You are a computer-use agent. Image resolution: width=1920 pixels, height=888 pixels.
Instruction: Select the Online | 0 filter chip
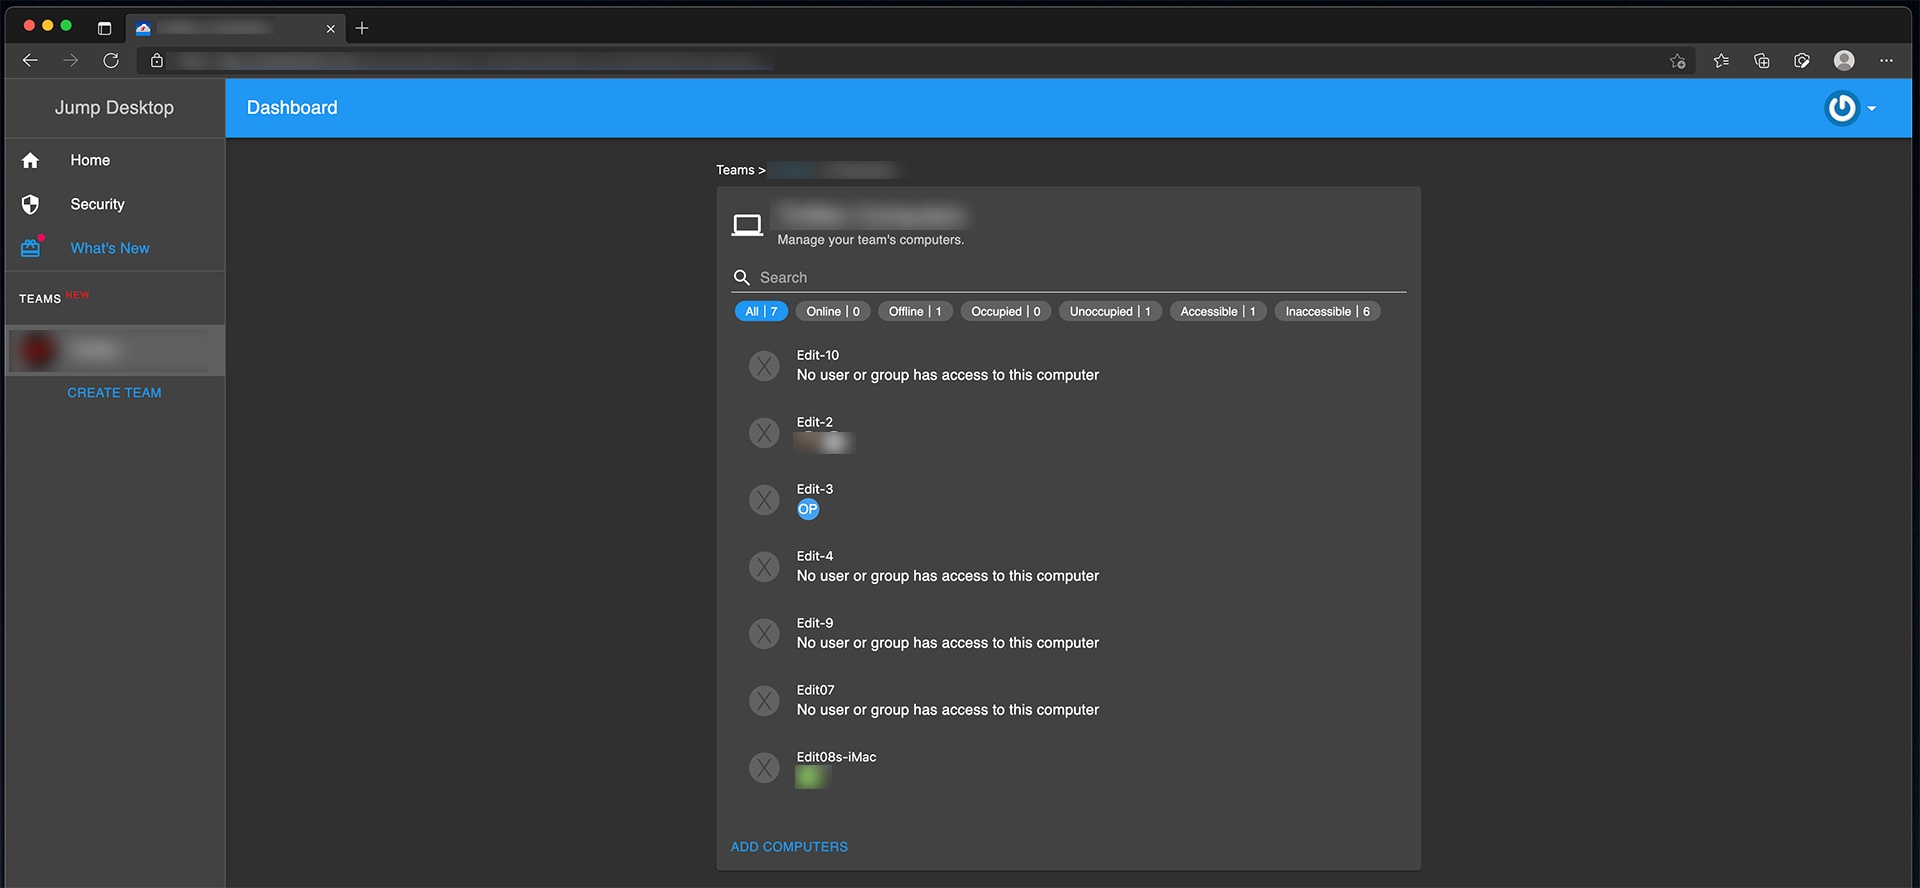833,311
